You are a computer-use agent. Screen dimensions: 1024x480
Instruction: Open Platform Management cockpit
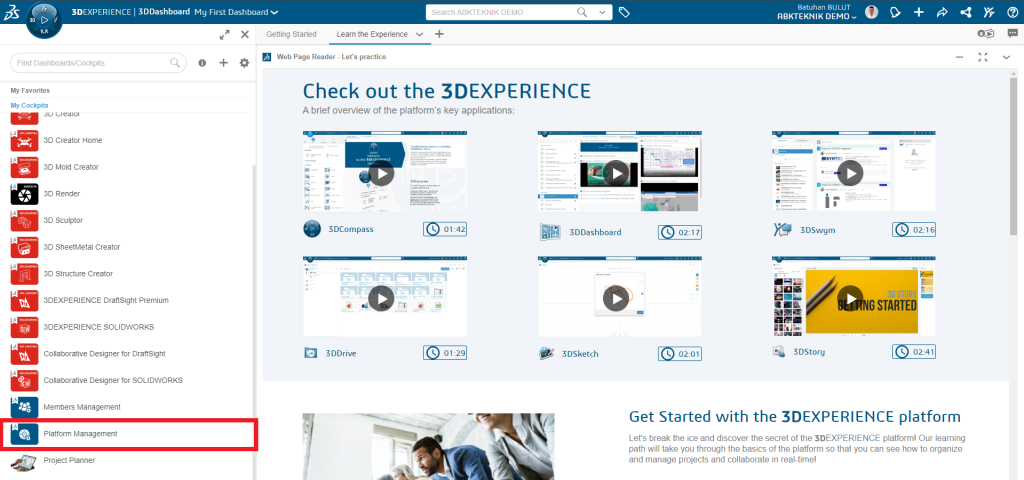click(80, 433)
